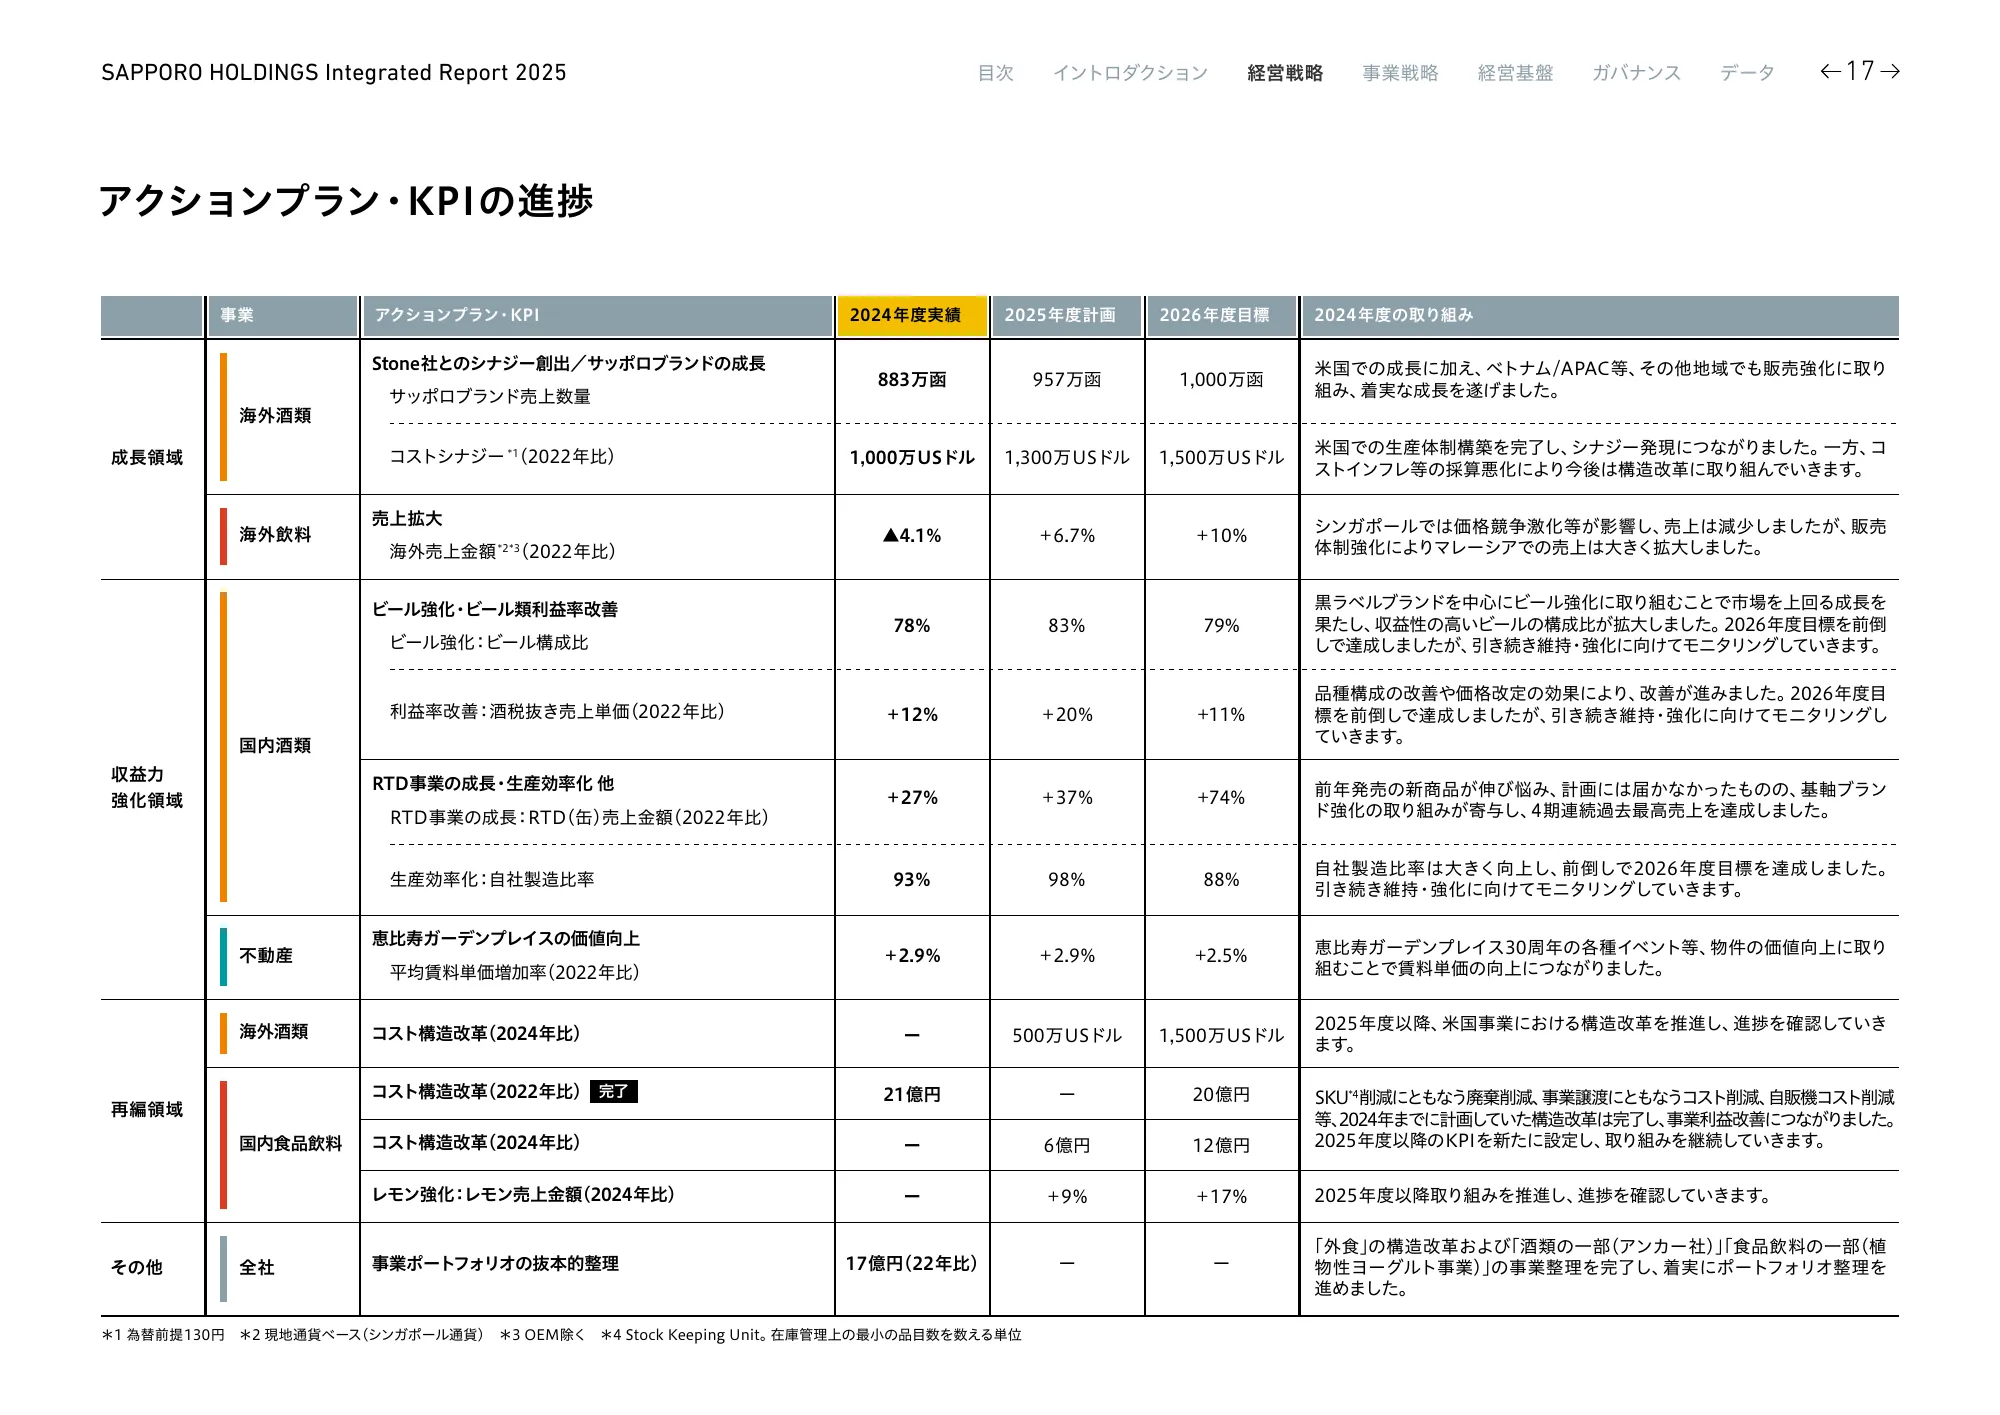The width and height of the screenshot is (2000, 1415).
Task: Click the next page right arrow
Action: point(1889,71)
